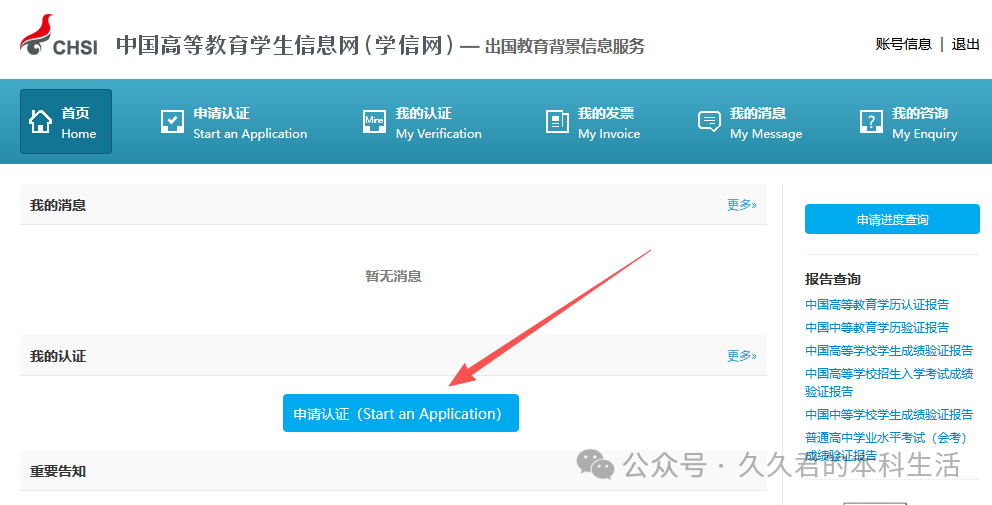992x505 pixels.
Task: Open 中国高等教育学历认证报告 link
Action: point(877,305)
